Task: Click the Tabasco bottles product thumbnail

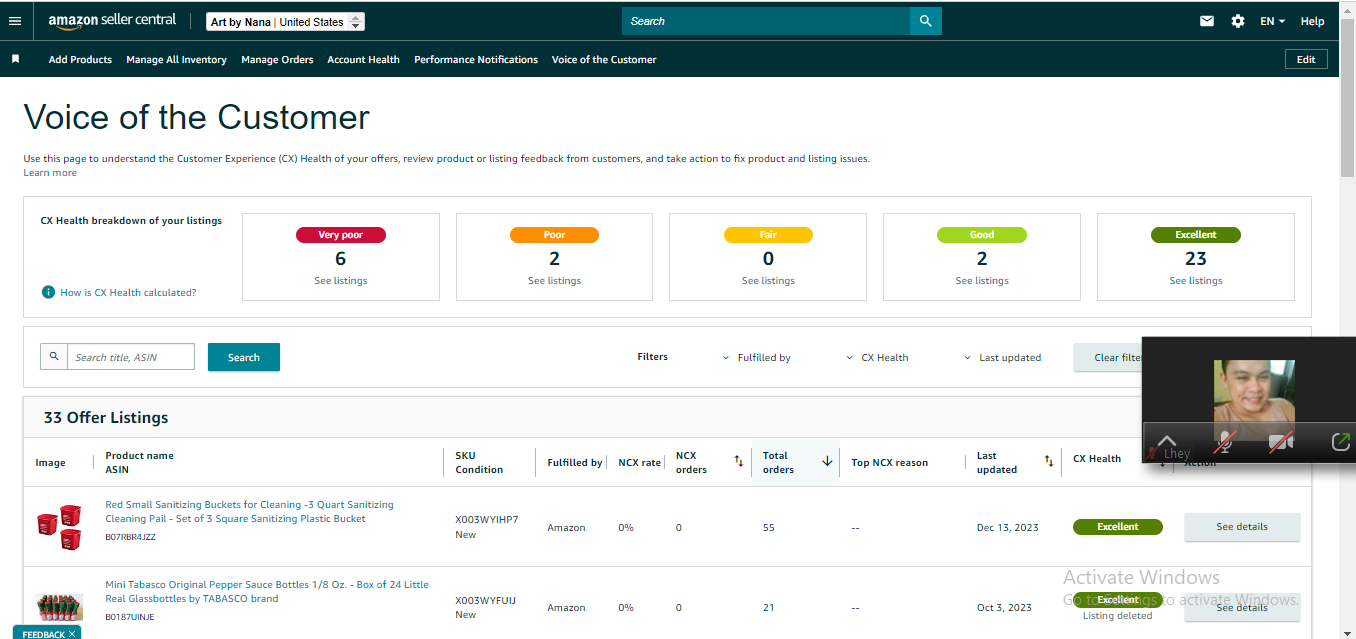Action: point(59,607)
